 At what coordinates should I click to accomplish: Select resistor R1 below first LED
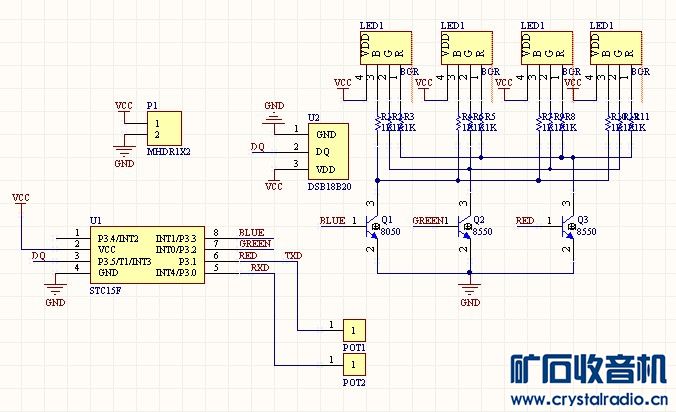click(378, 124)
